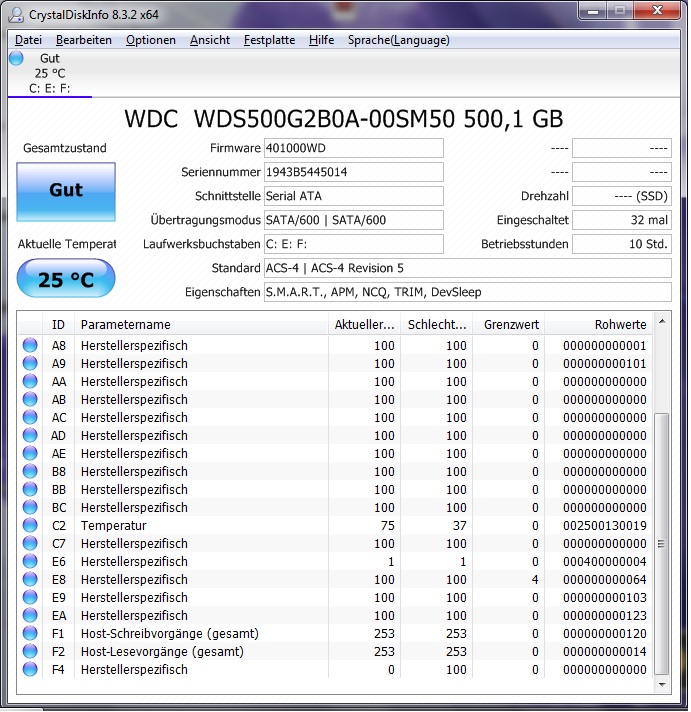Click the Drehzahl field showing ---- (SSD)

pyautogui.click(x=622, y=196)
